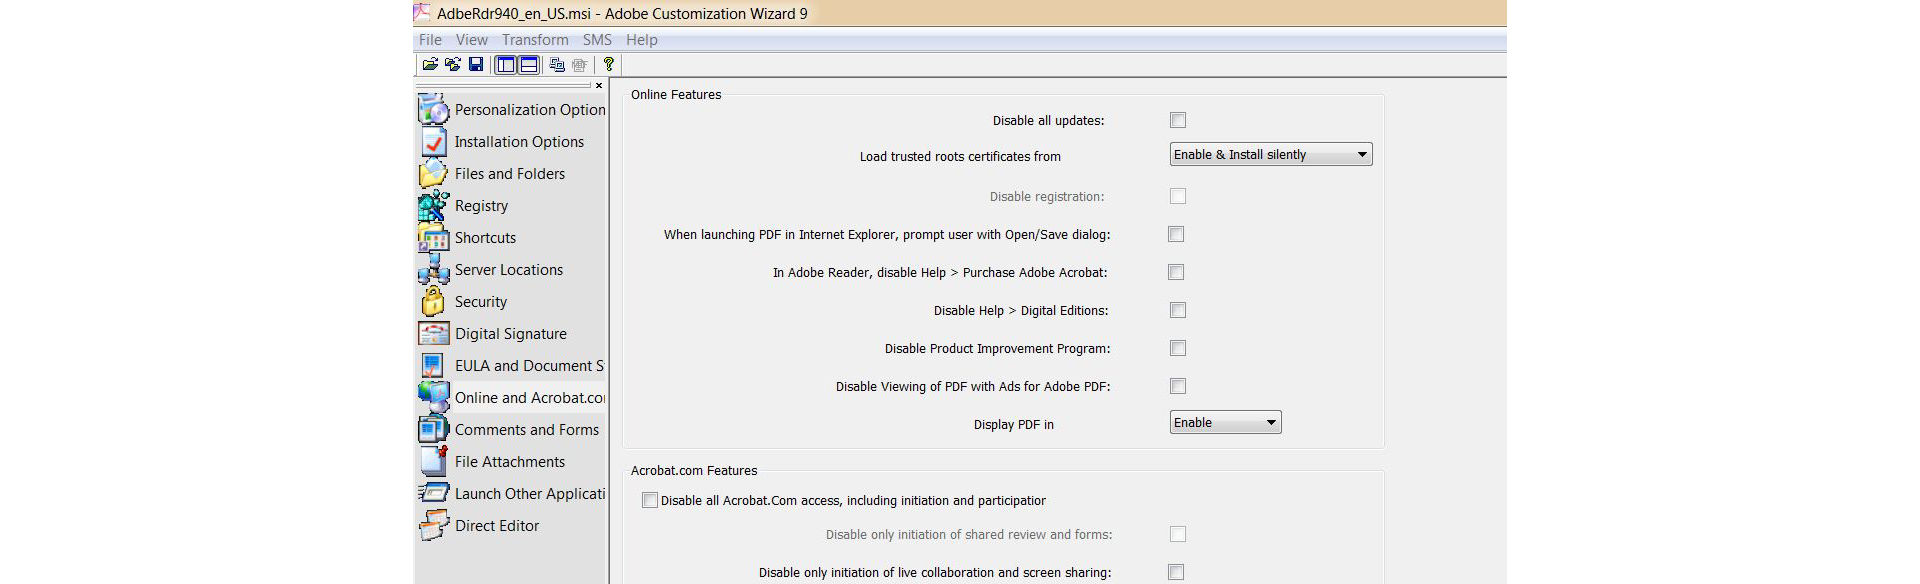Tick Disable Product Improvement Program checkbox
Screen dimensions: 1920x584
[1178, 348]
